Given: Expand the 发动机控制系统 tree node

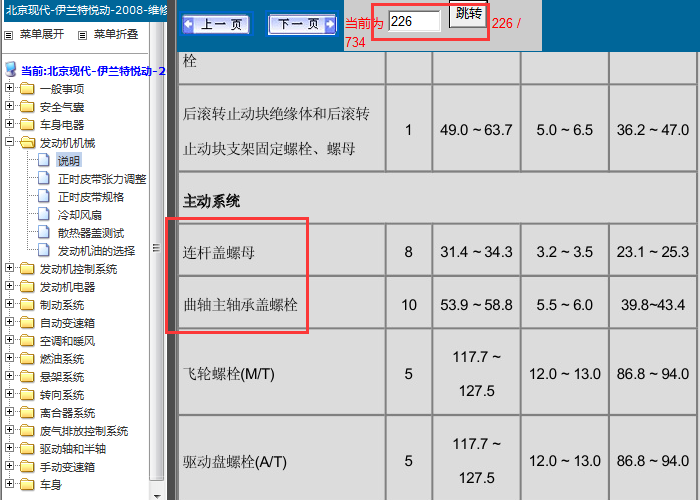Looking at the screenshot, I should point(9,268).
